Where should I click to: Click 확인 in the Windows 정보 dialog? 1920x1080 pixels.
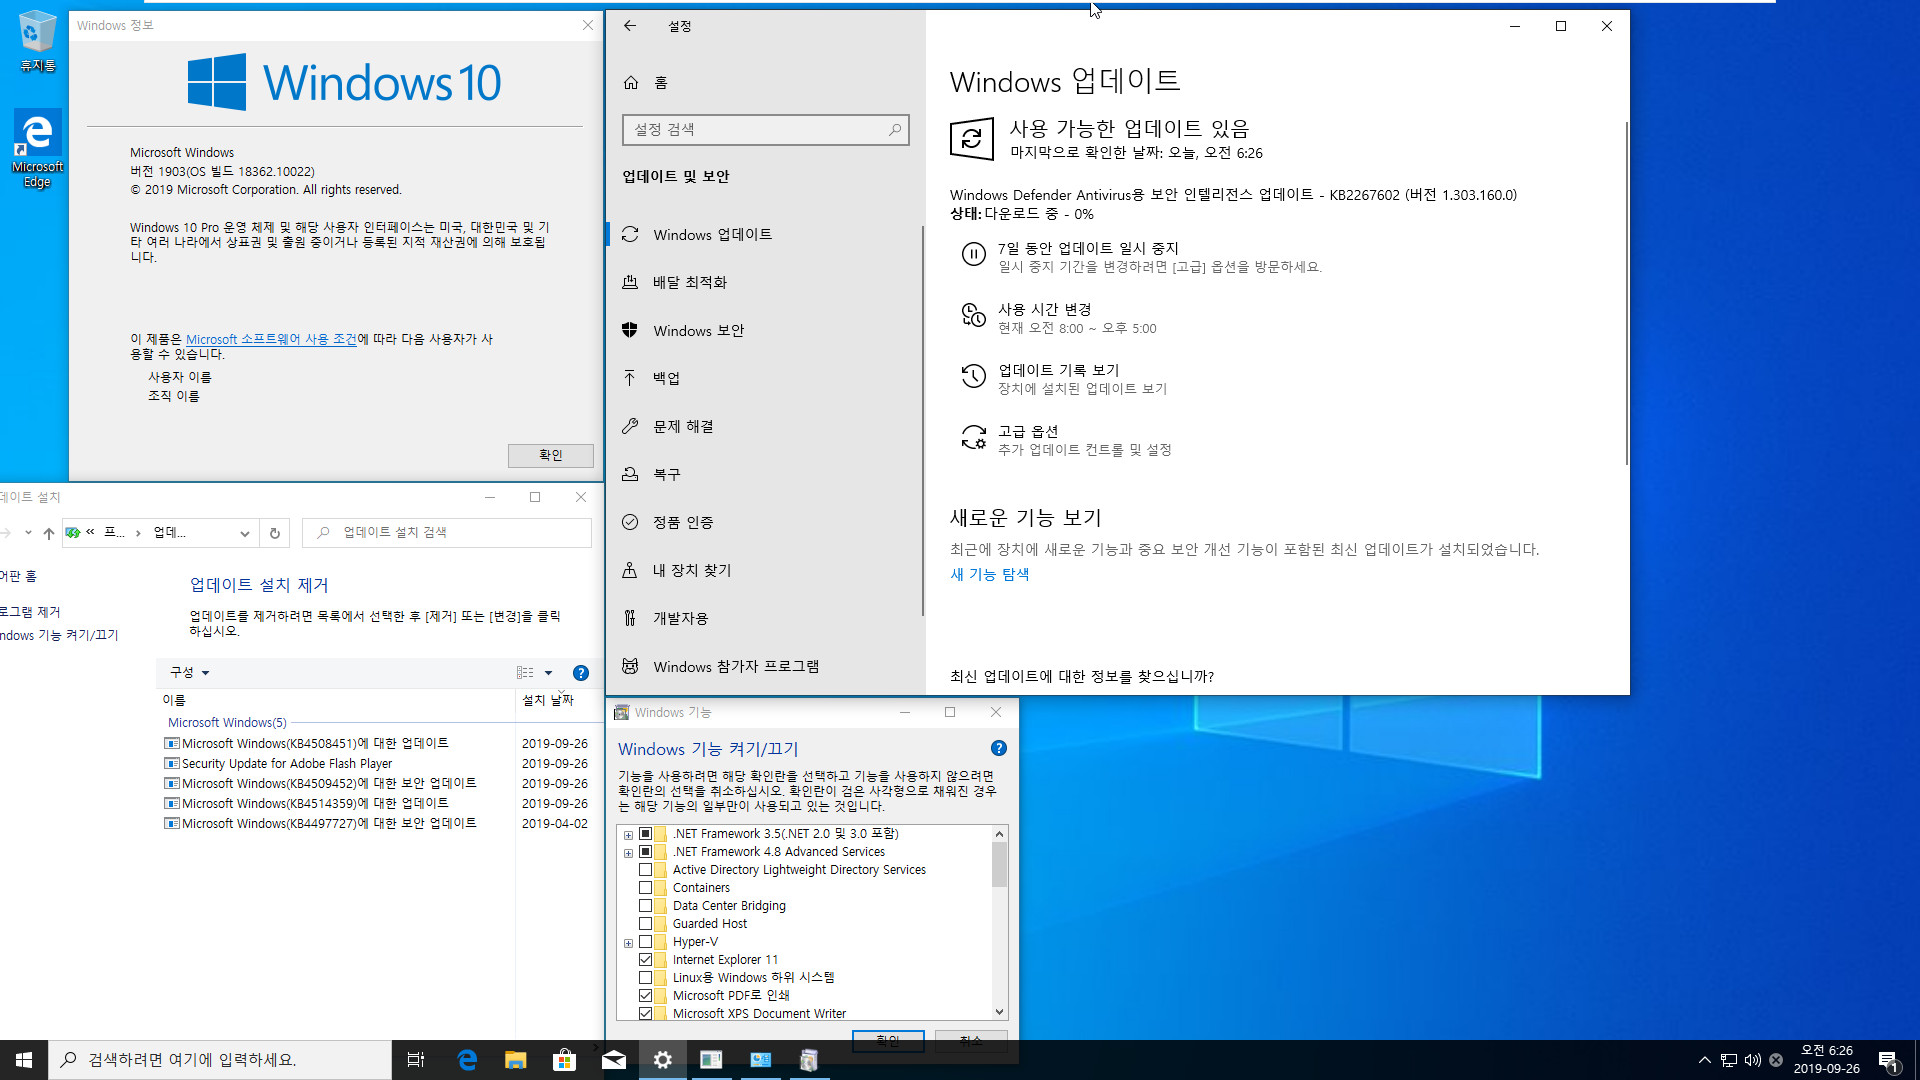551,455
